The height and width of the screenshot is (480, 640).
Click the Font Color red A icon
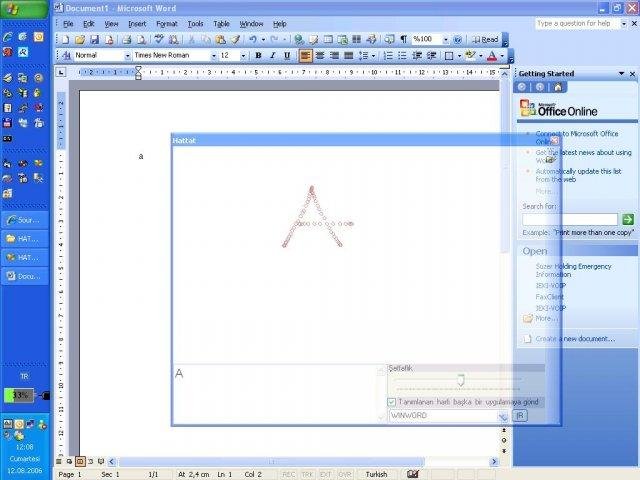click(x=492, y=56)
